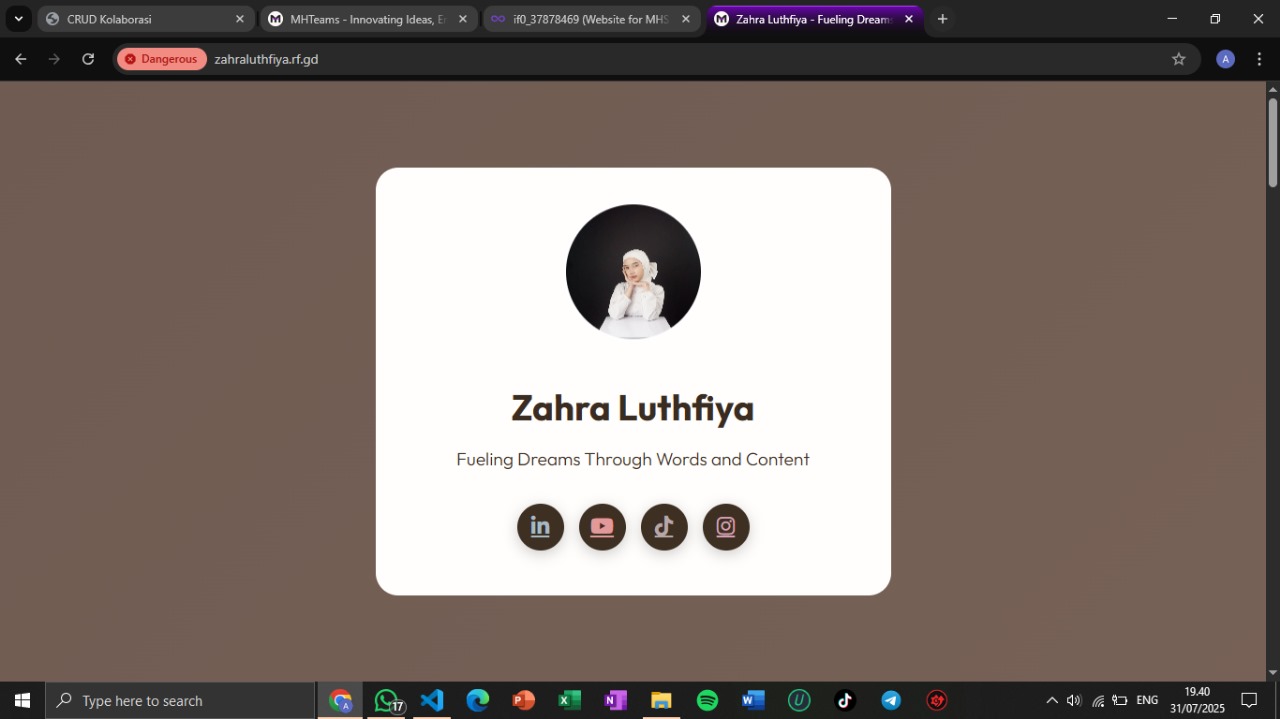Screen dimensions: 1280x719
Task: Open the Chrome profile avatar menu
Action: pyautogui.click(x=1225, y=59)
